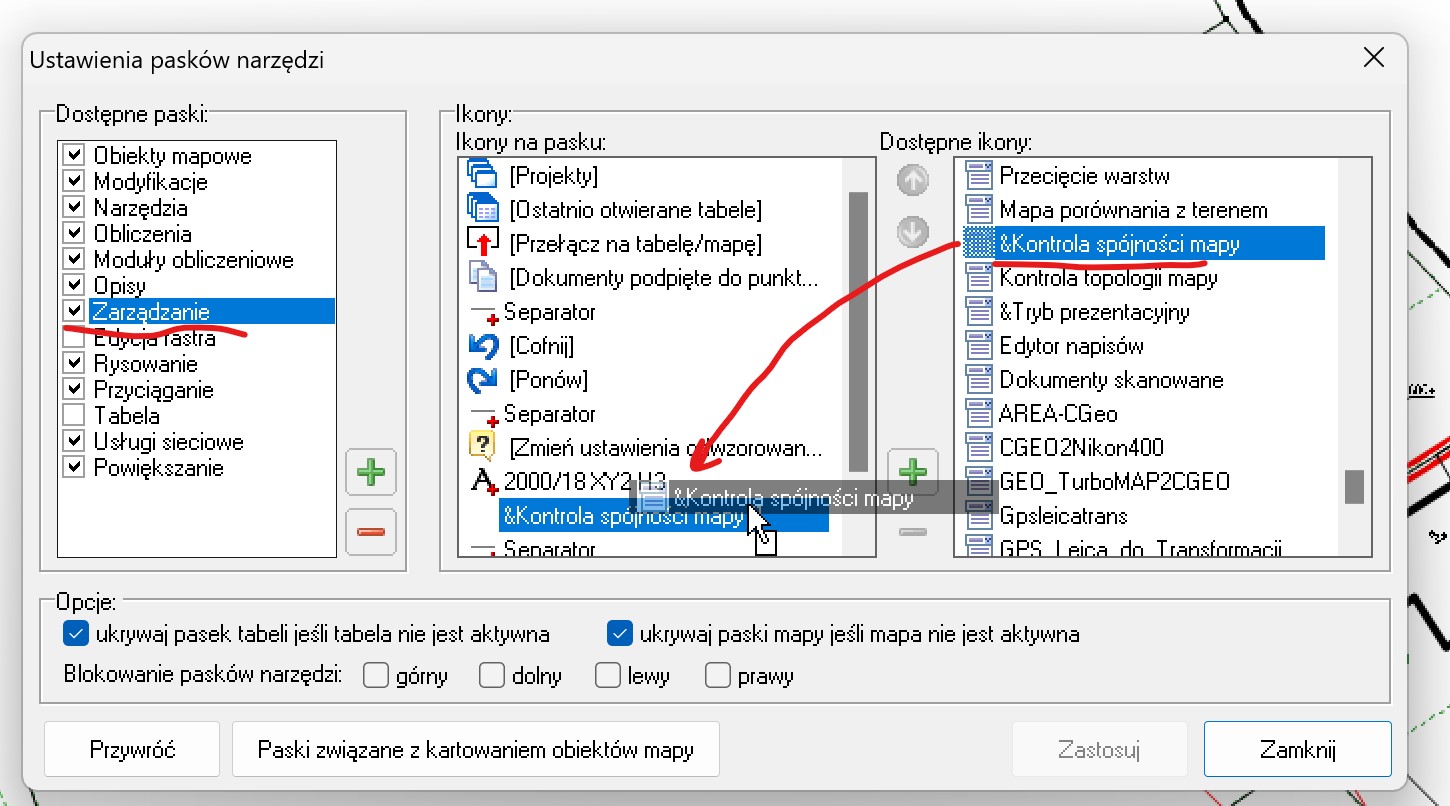The image size is (1450, 806).
Task: Enable lewy toolbar lock checkbox
Action: pos(608,676)
